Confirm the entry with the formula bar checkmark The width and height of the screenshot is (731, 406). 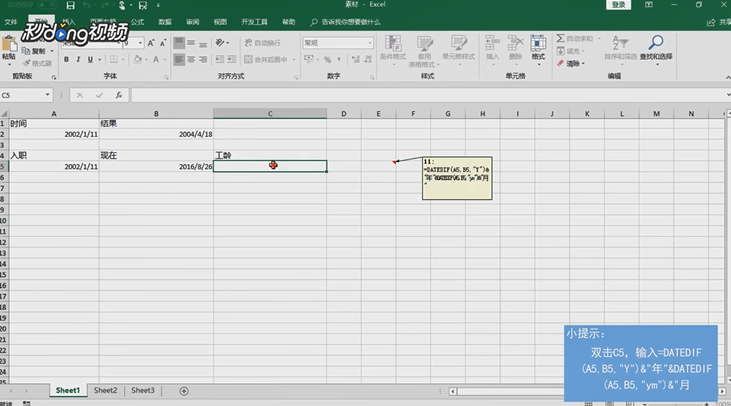[x=99, y=95]
